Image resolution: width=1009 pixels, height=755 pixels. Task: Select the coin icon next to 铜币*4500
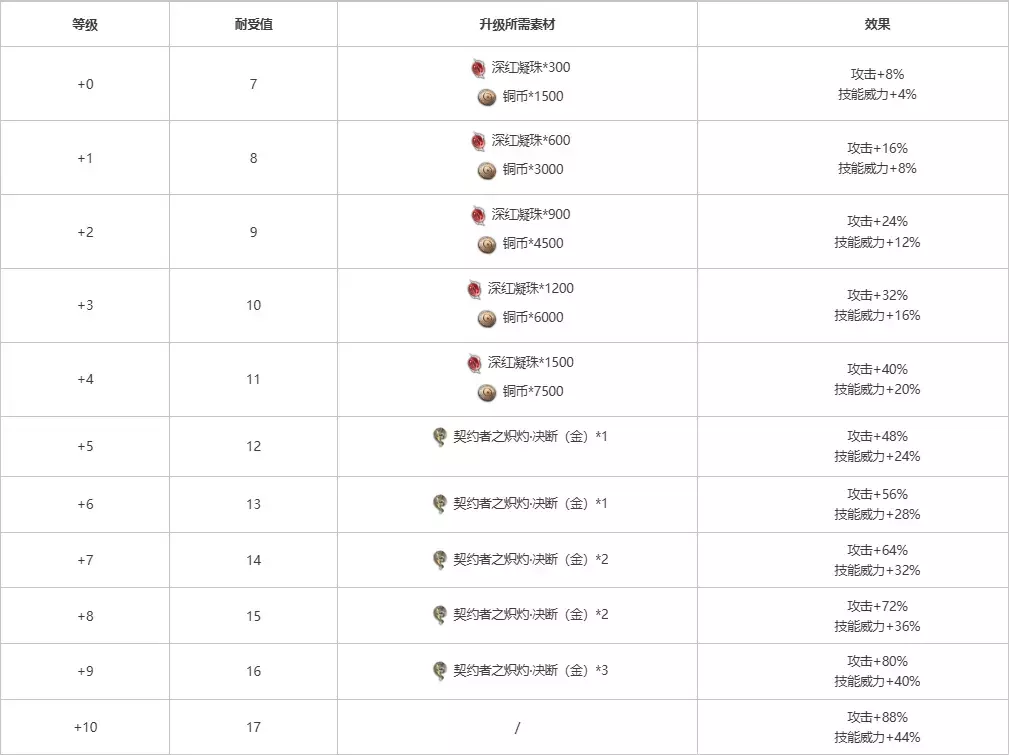pos(487,244)
